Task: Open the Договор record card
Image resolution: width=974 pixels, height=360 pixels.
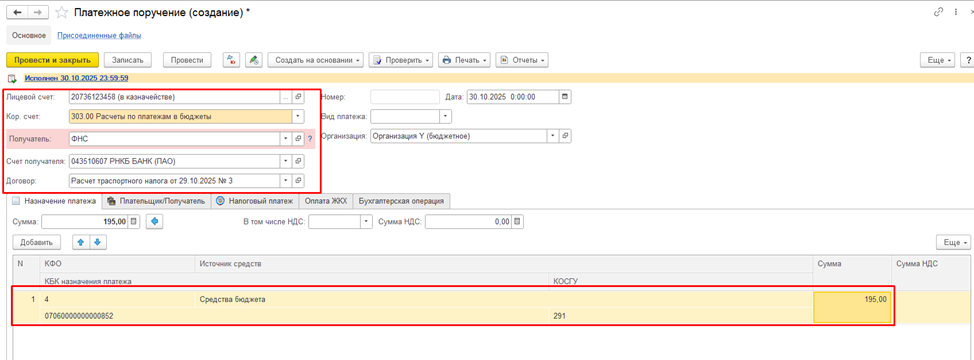Action: (298, 181)
